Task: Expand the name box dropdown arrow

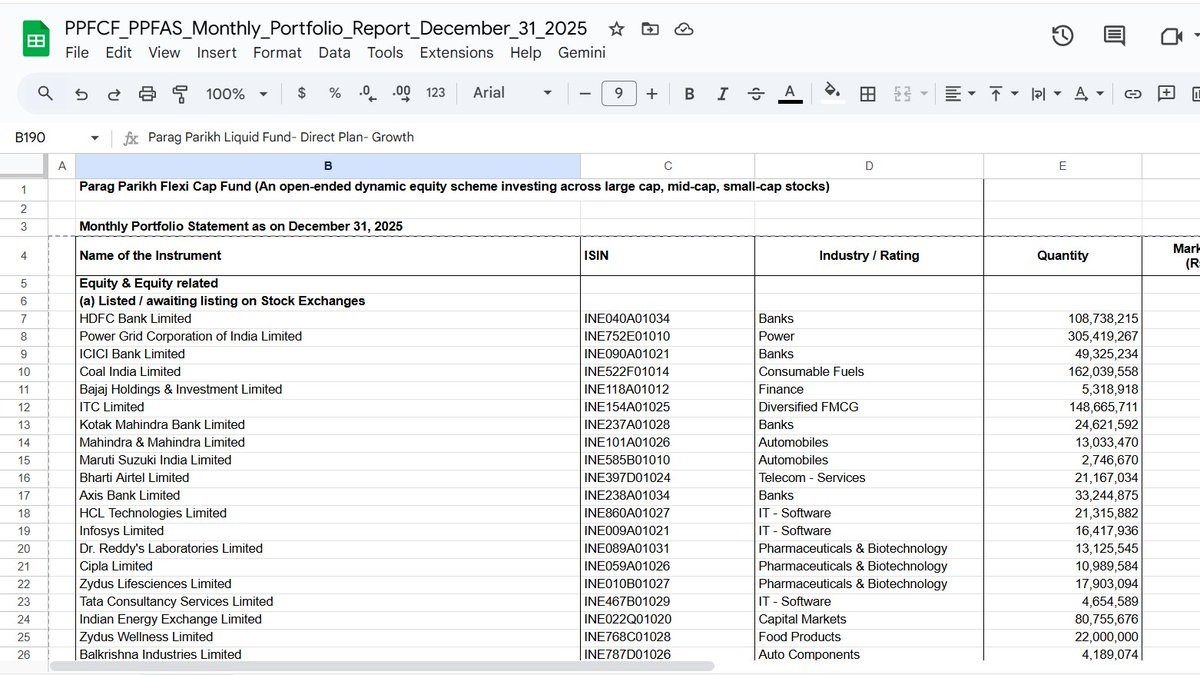Action: [95, 138]
